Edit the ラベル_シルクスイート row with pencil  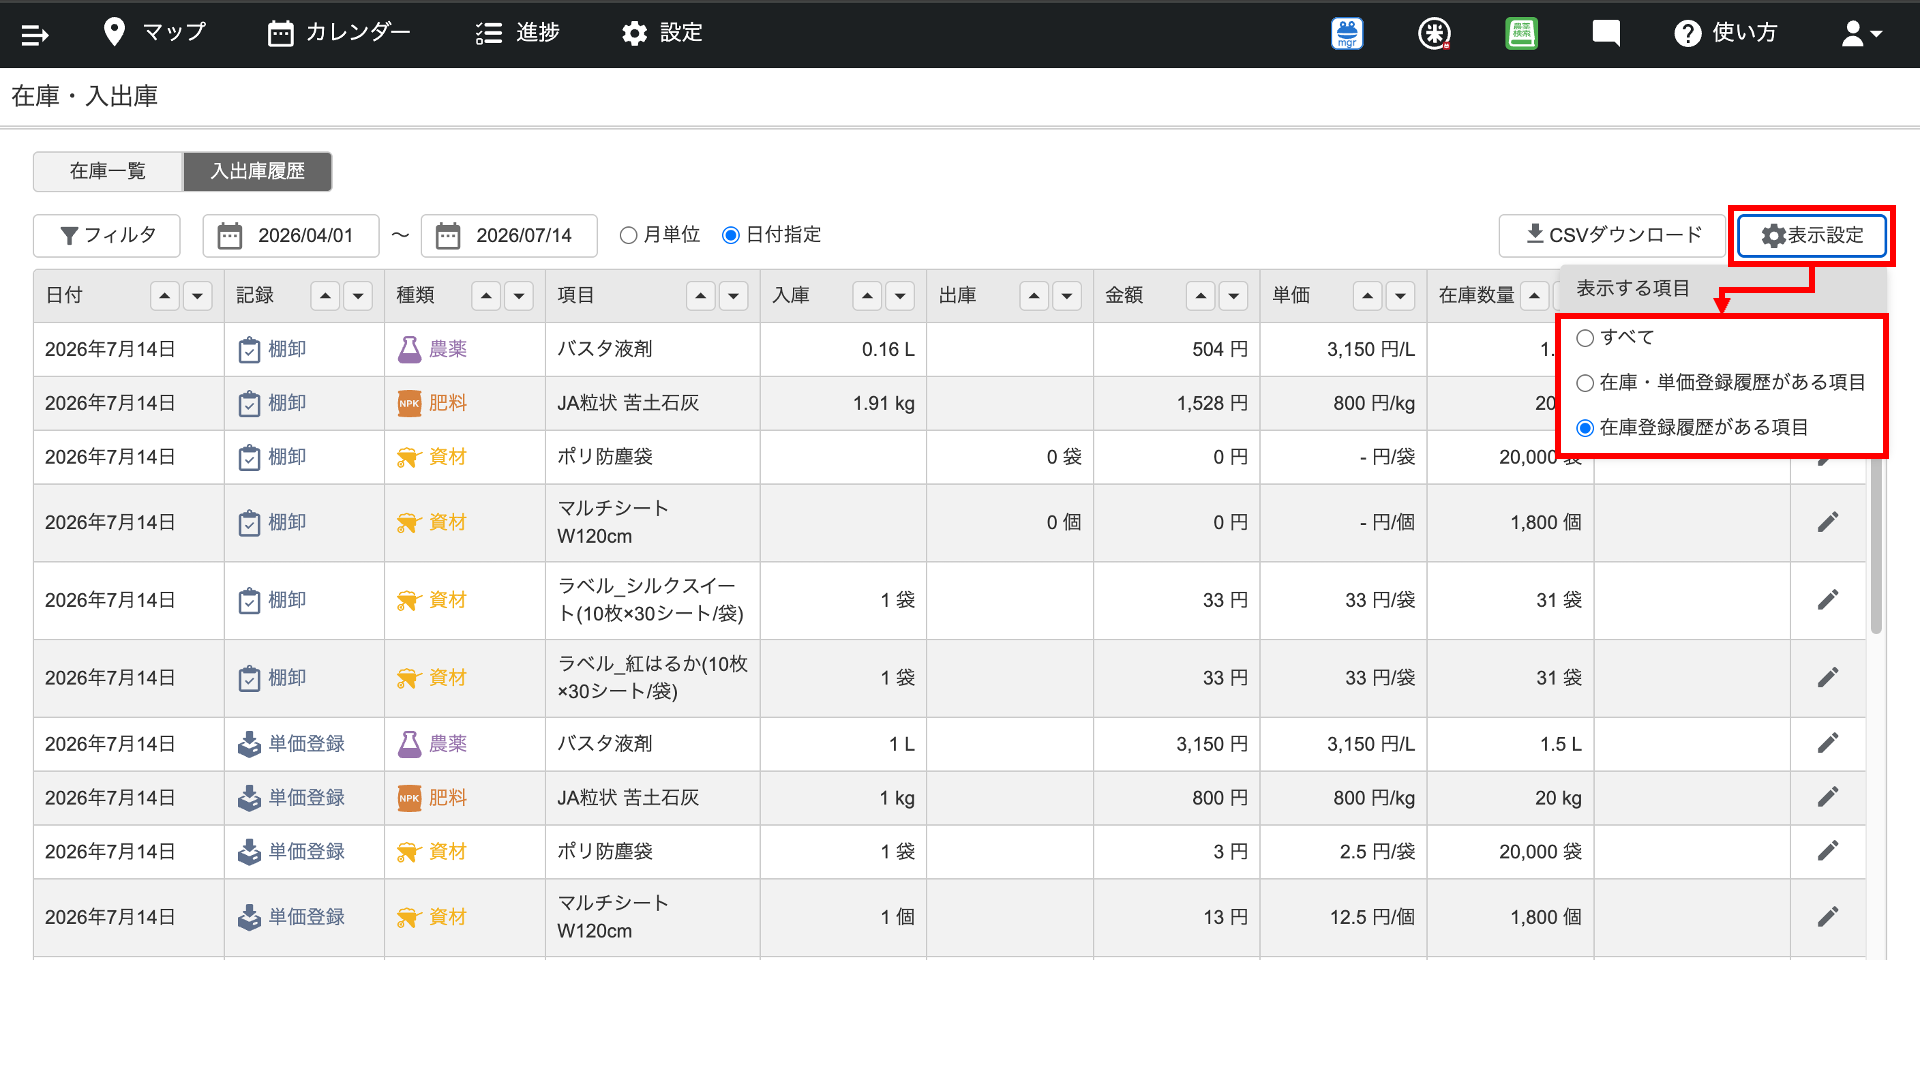[1828, 600]
